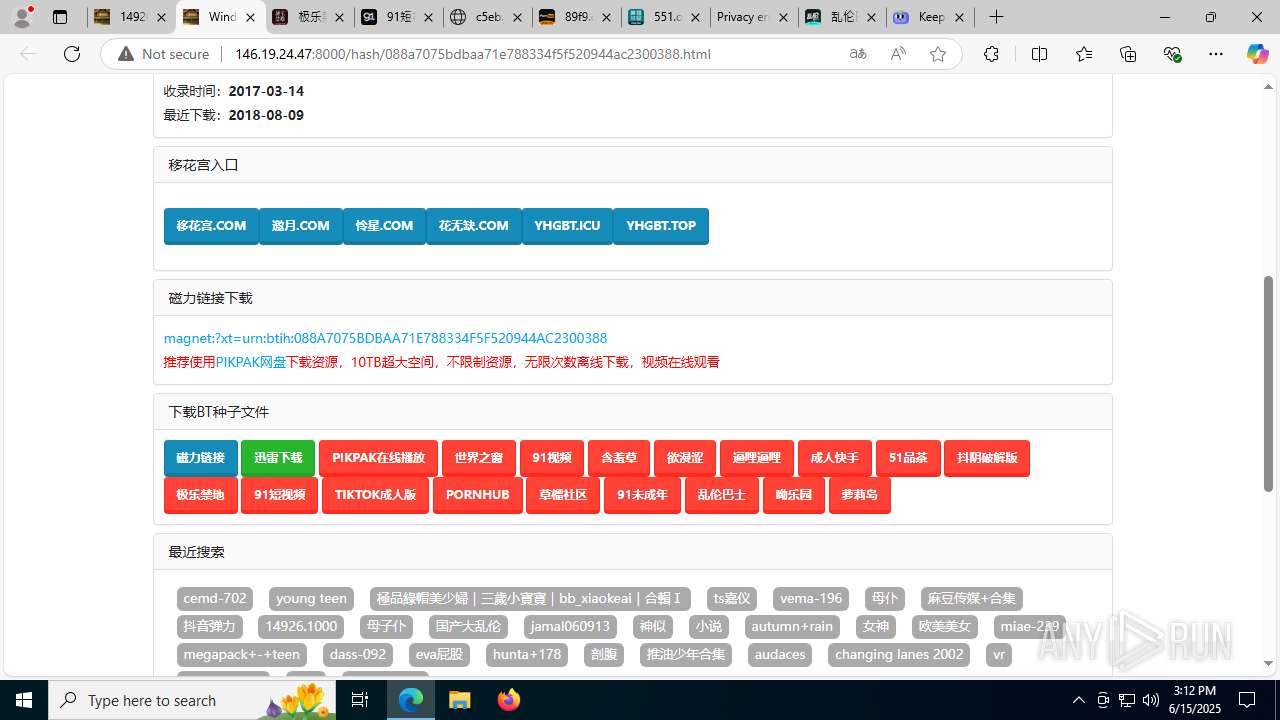Click the YHGBT.ICU button
1280x720 pixels.
pyautogui.click(x=567, y=226)
